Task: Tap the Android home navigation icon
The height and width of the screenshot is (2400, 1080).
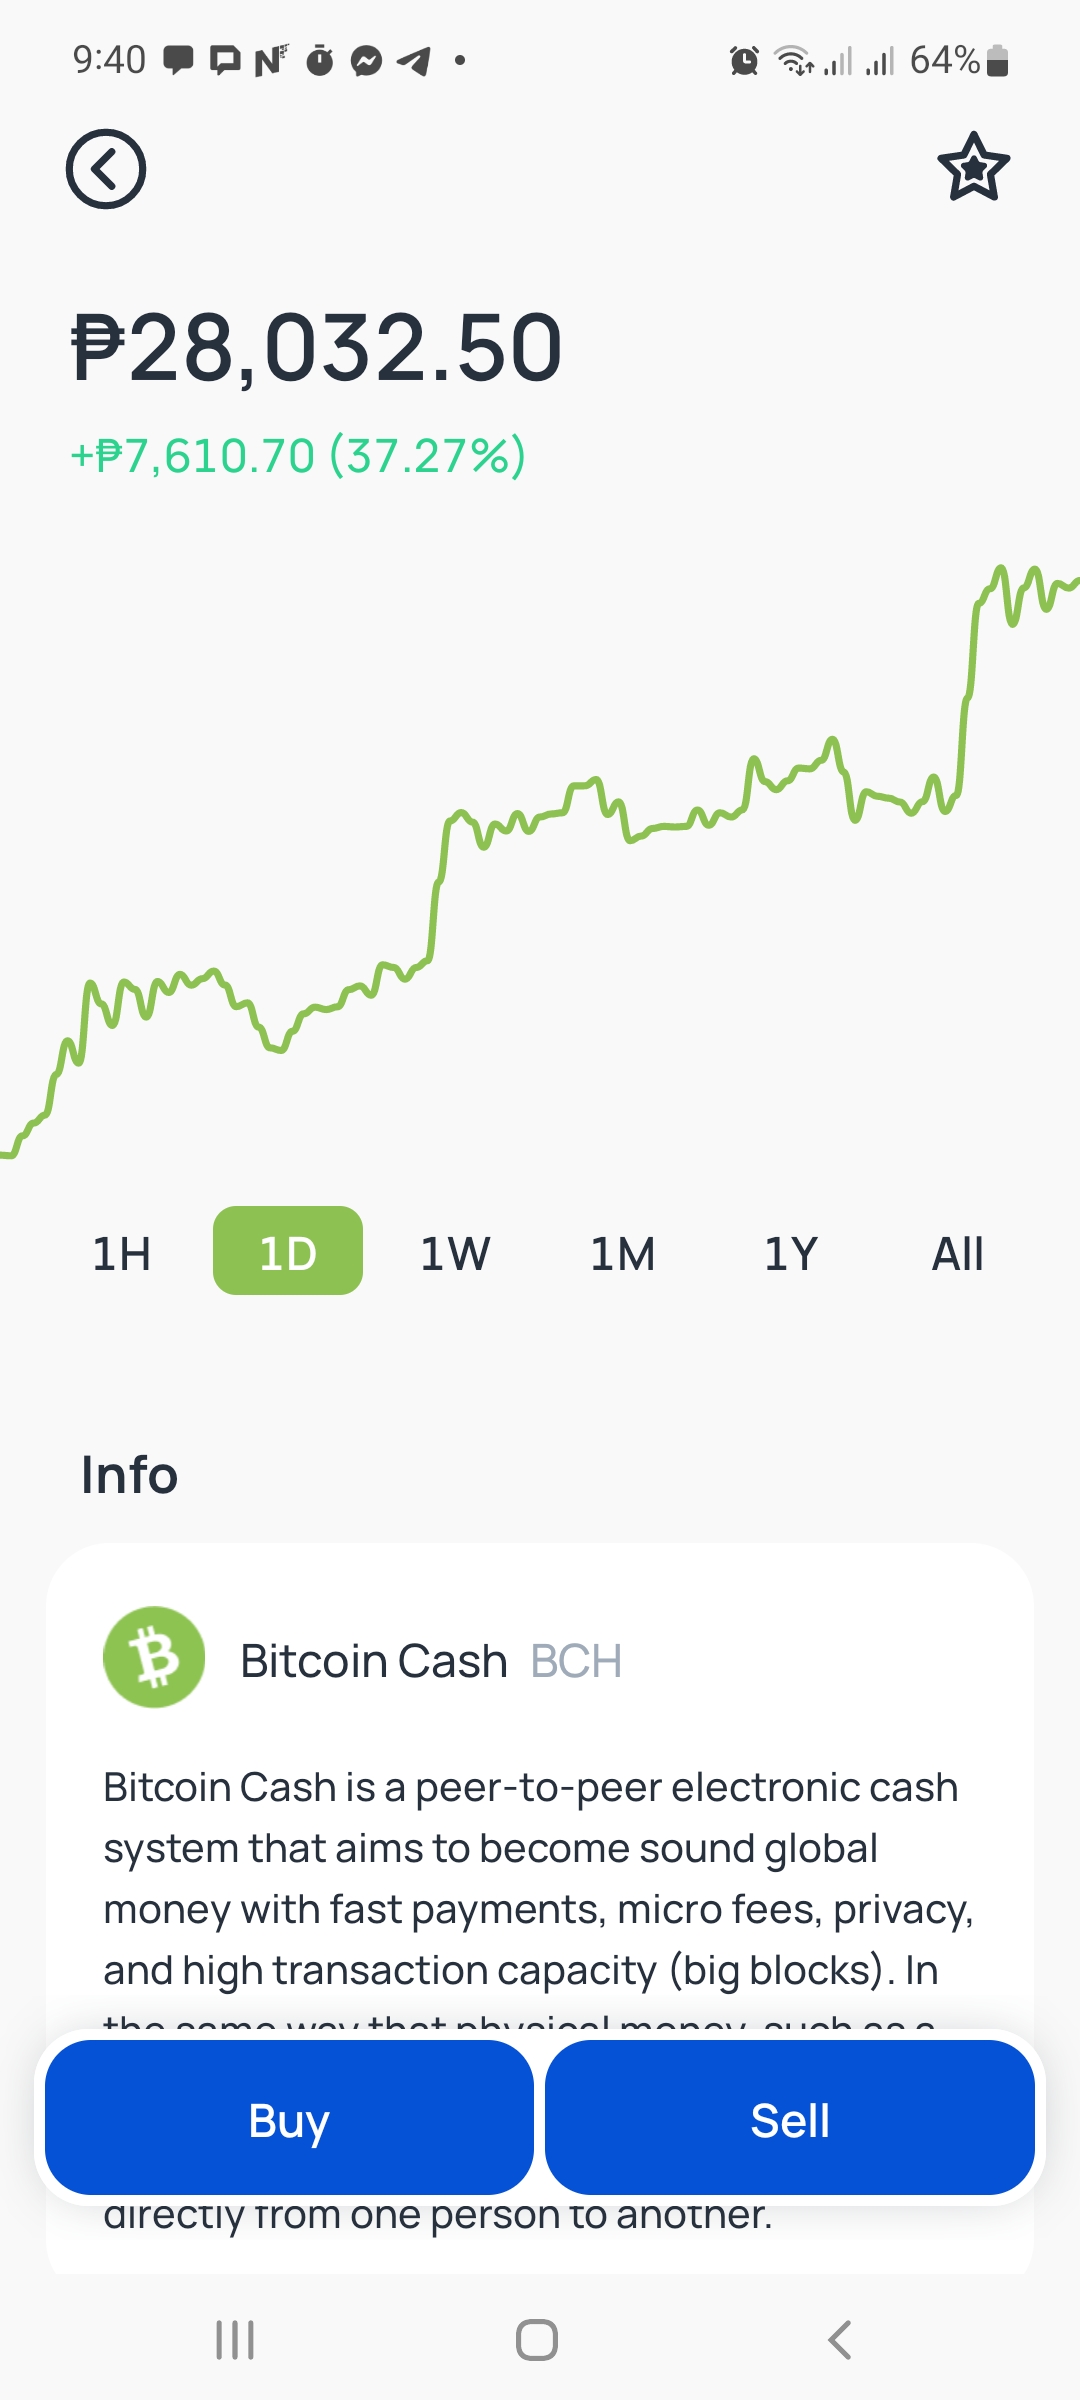Action: pos(537,2340)
